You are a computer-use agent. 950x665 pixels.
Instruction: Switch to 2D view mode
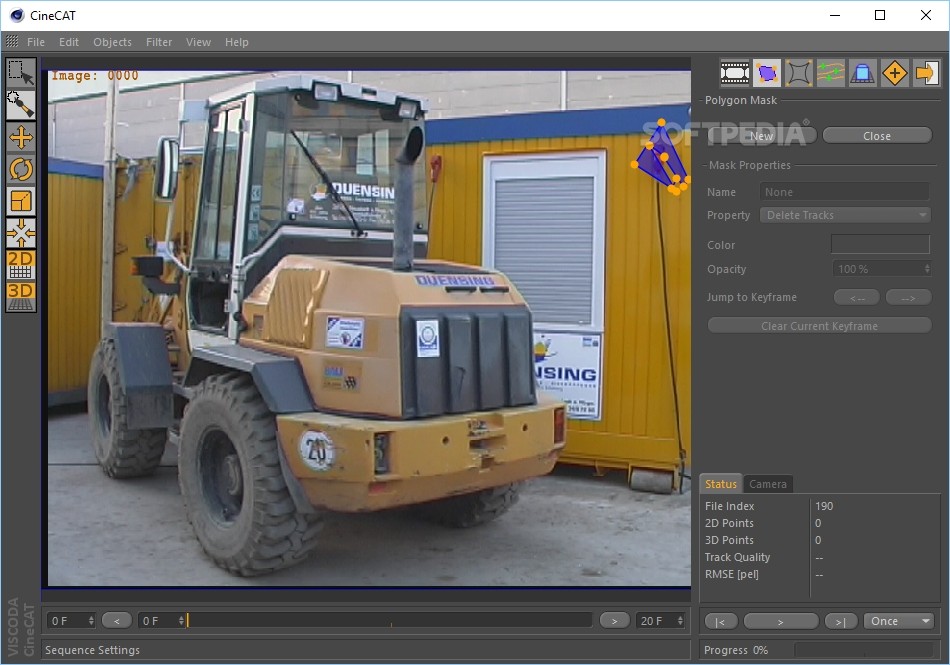[x=21, y=265]
